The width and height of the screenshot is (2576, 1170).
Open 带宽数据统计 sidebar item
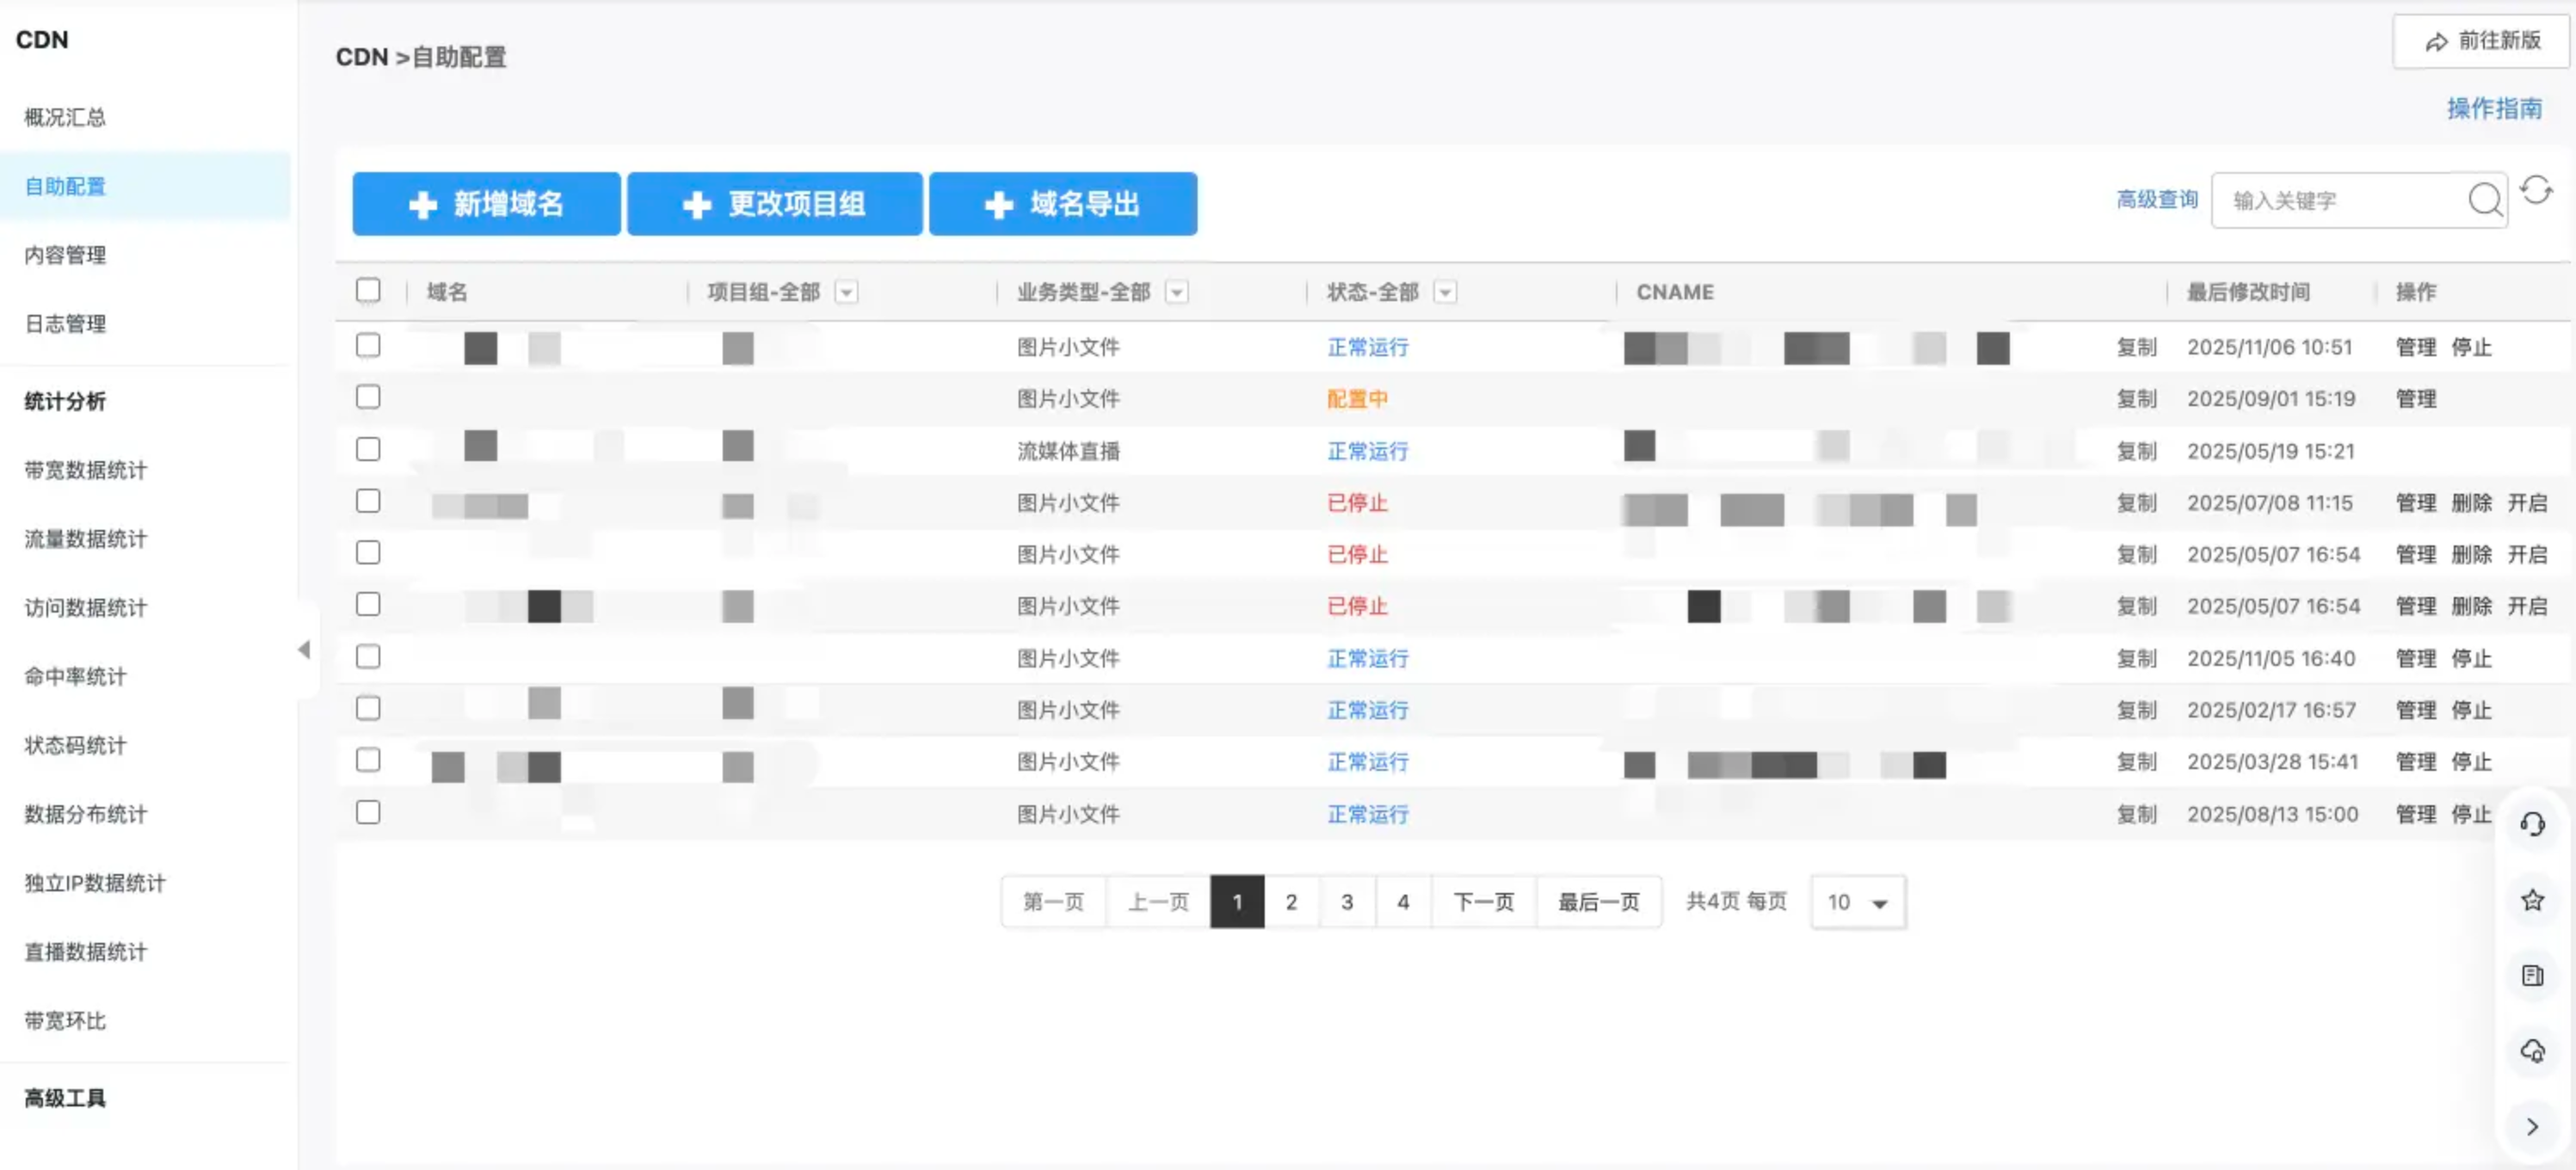85,470
